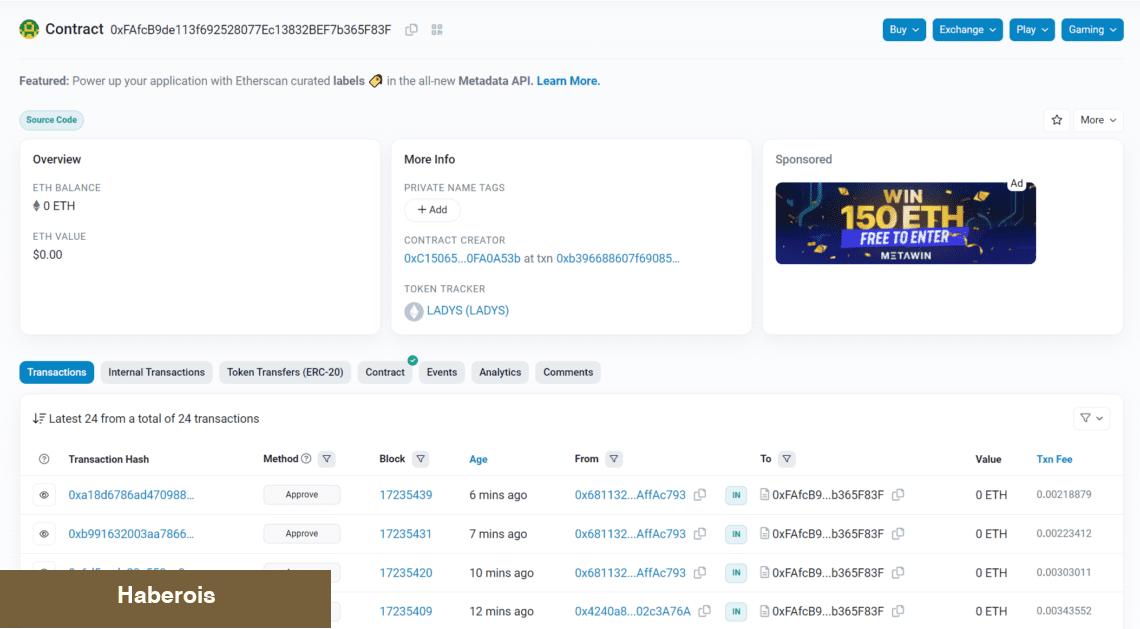
Task: Select the Transactions tab
Action: pyautogui.click(x=57, y=372)
